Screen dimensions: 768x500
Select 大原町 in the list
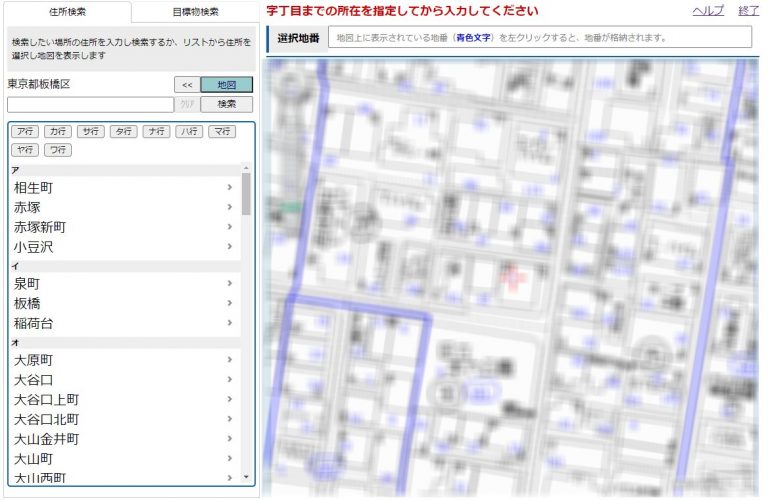125,360
